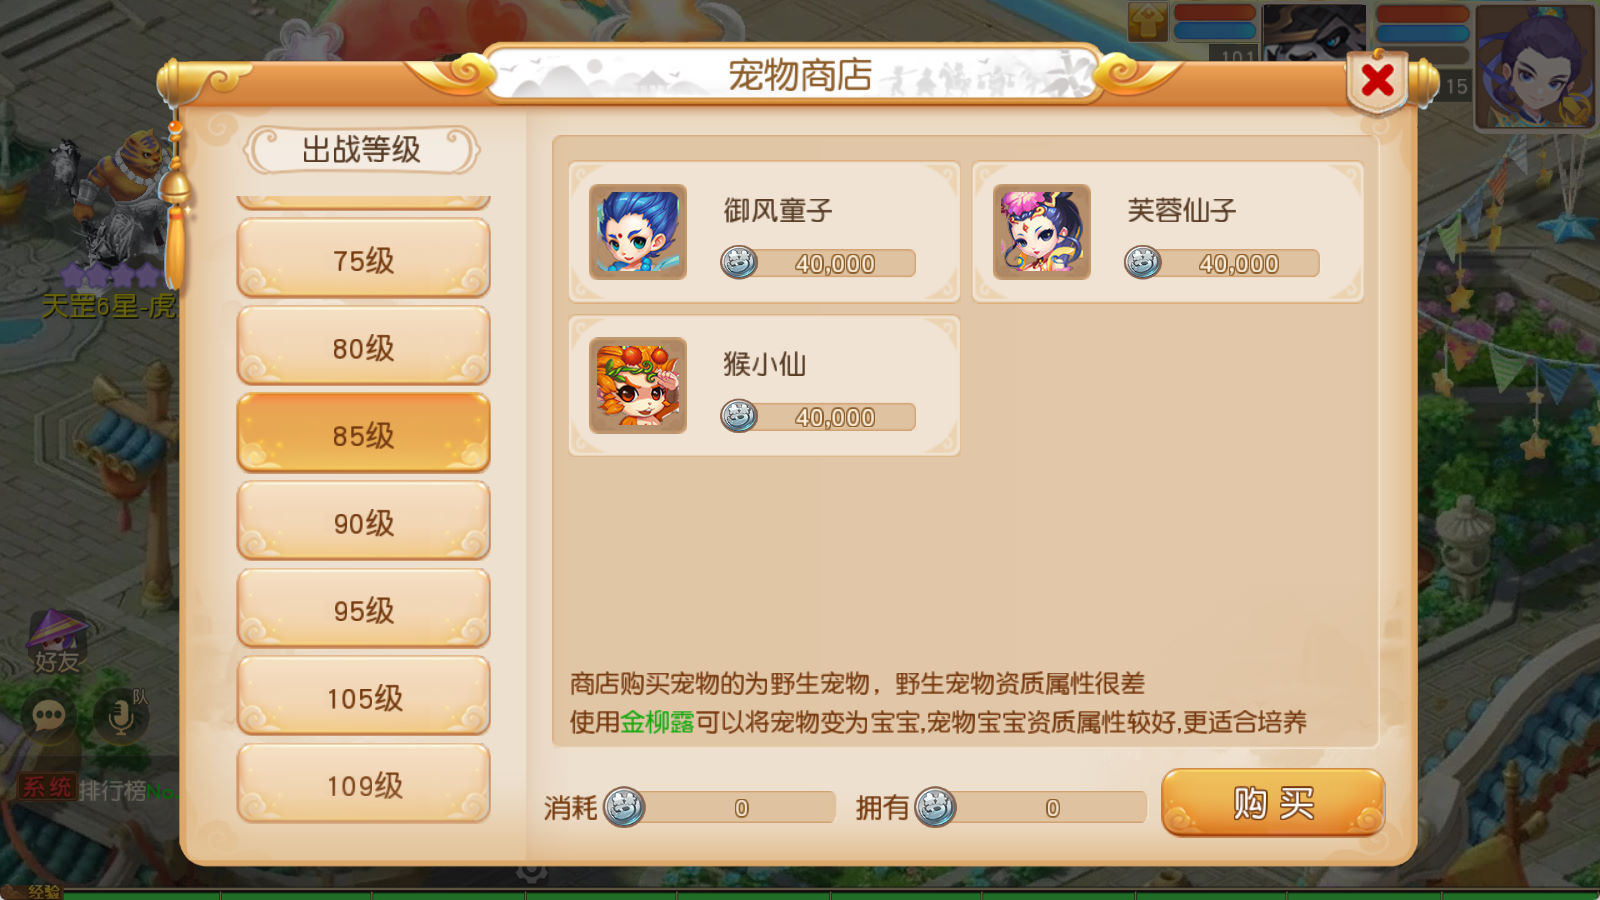Image resolution: width=1600 pixels, height=900 pixels.
Task: Select the 猴小仙 pet portrait
Action: [638, 385]
